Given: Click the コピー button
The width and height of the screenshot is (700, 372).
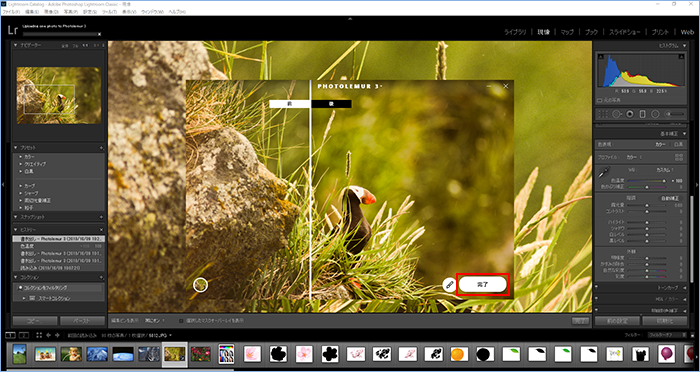Looking at the screenshot, I should pos(35,321).
